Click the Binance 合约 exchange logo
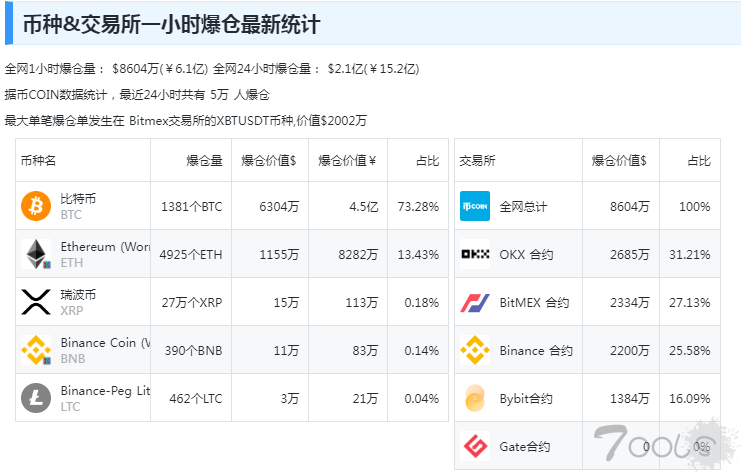This screenshot has width=741, height=476. 475,350
